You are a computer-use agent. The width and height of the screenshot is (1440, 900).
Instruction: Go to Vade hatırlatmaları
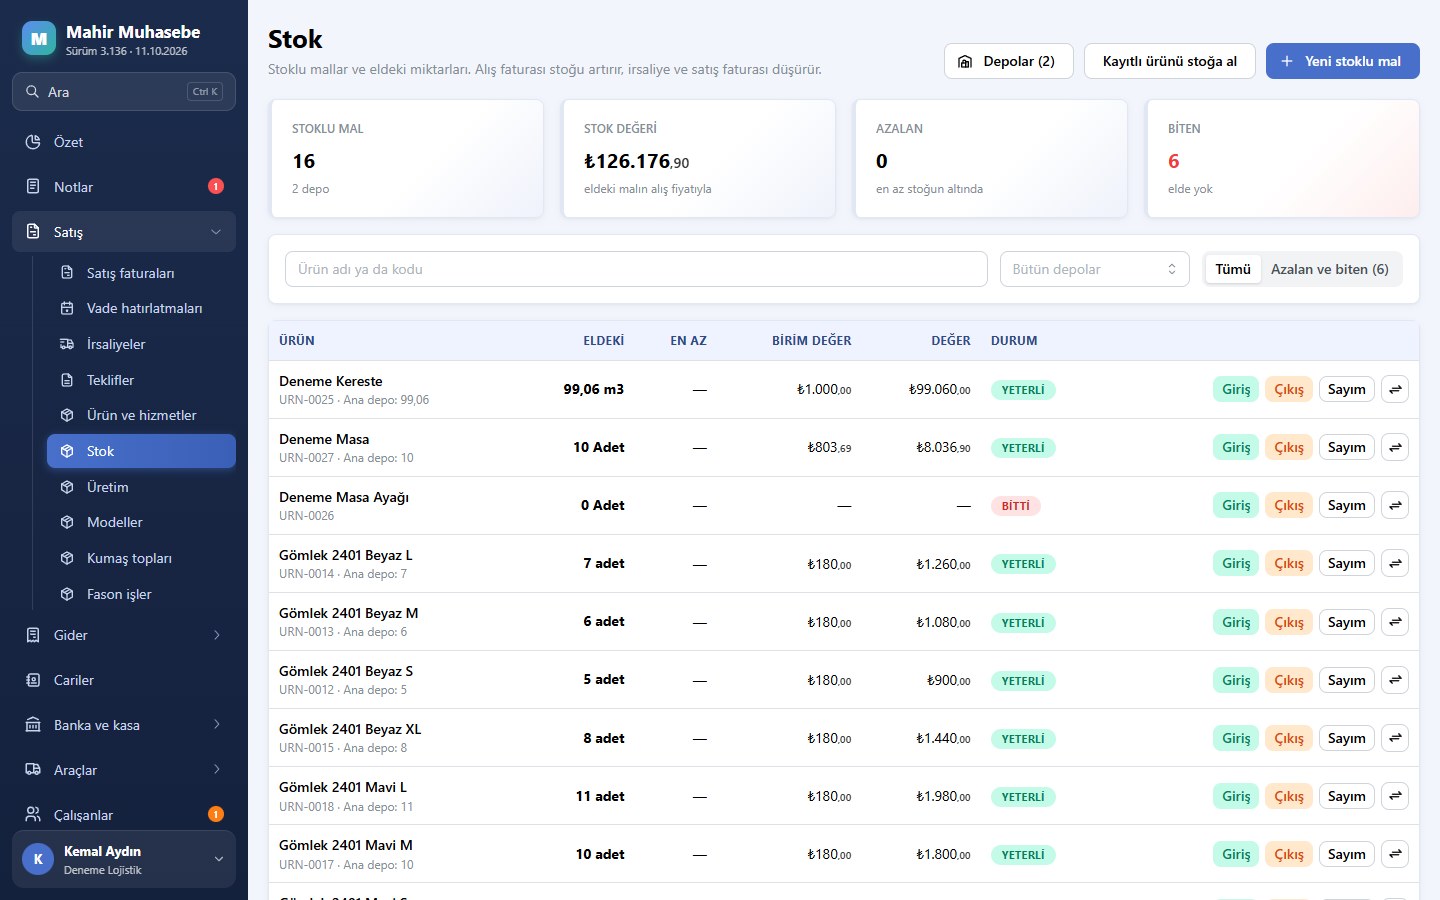(x=141, y=308)
